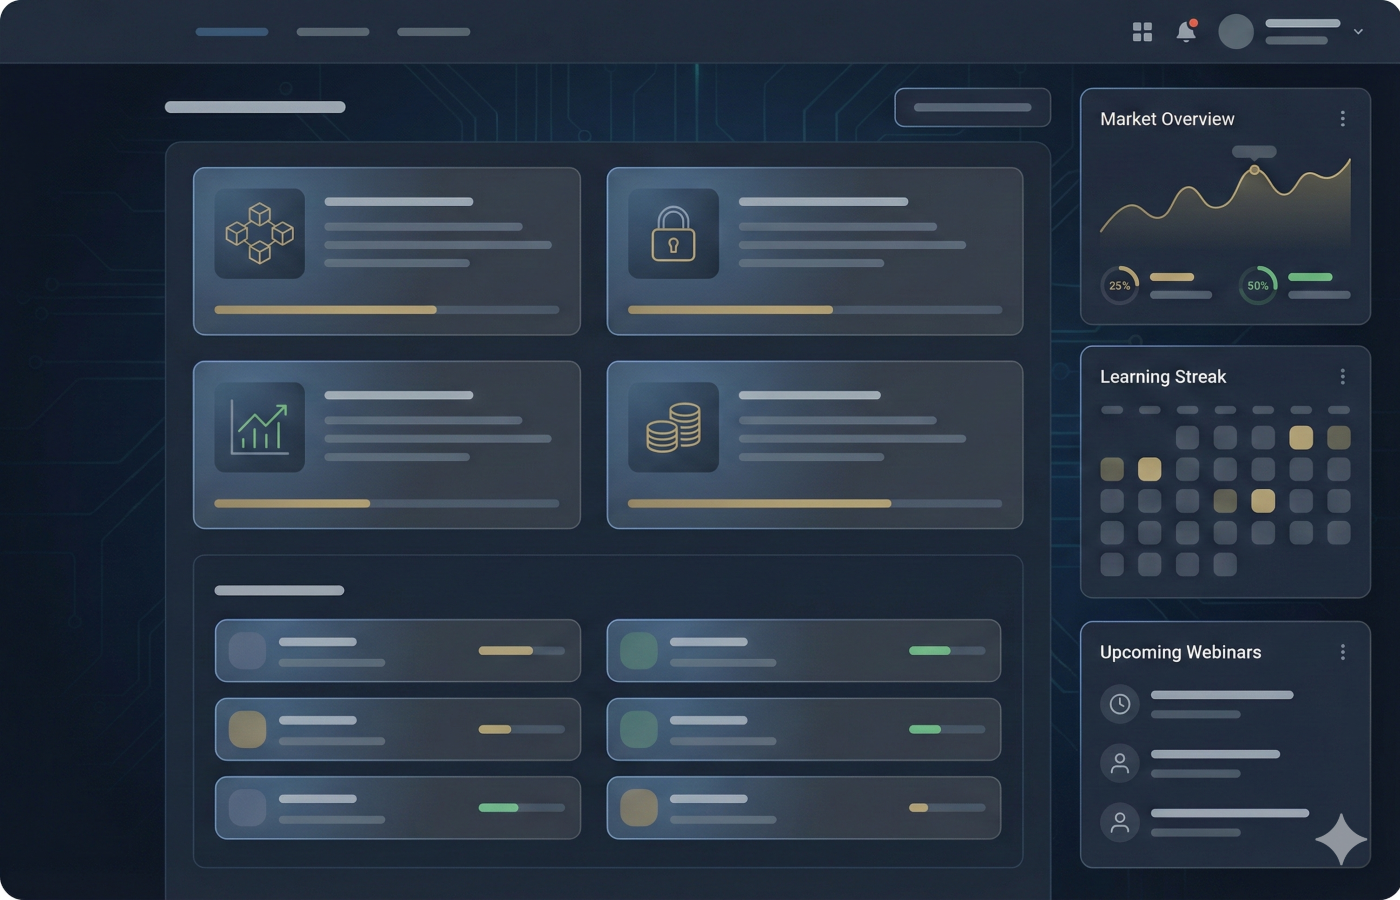Select the active first navigation tab
1400x900 pixels.
coord(231,31)
